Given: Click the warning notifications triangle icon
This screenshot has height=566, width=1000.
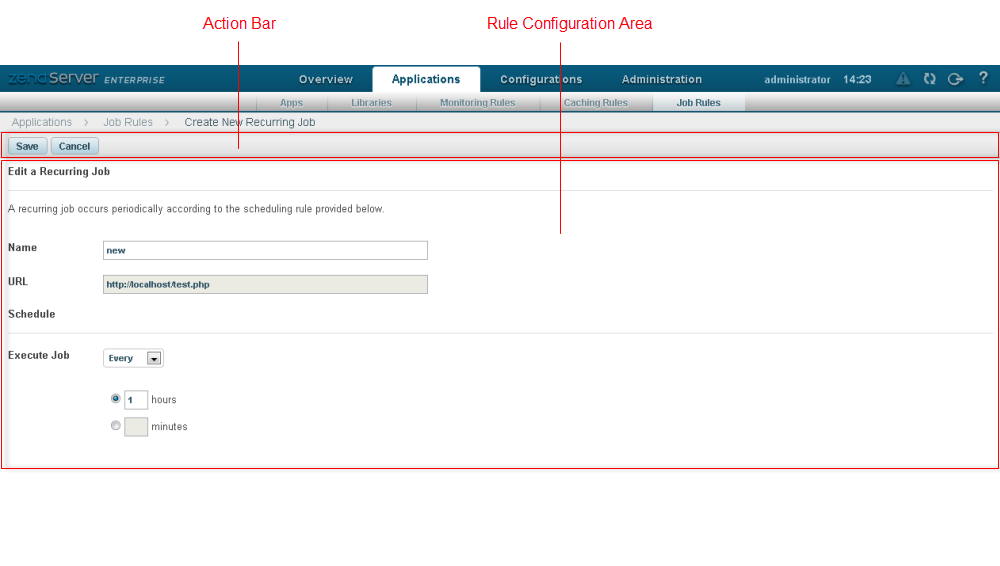Looking at the screenshot, I should coord(903,79).
